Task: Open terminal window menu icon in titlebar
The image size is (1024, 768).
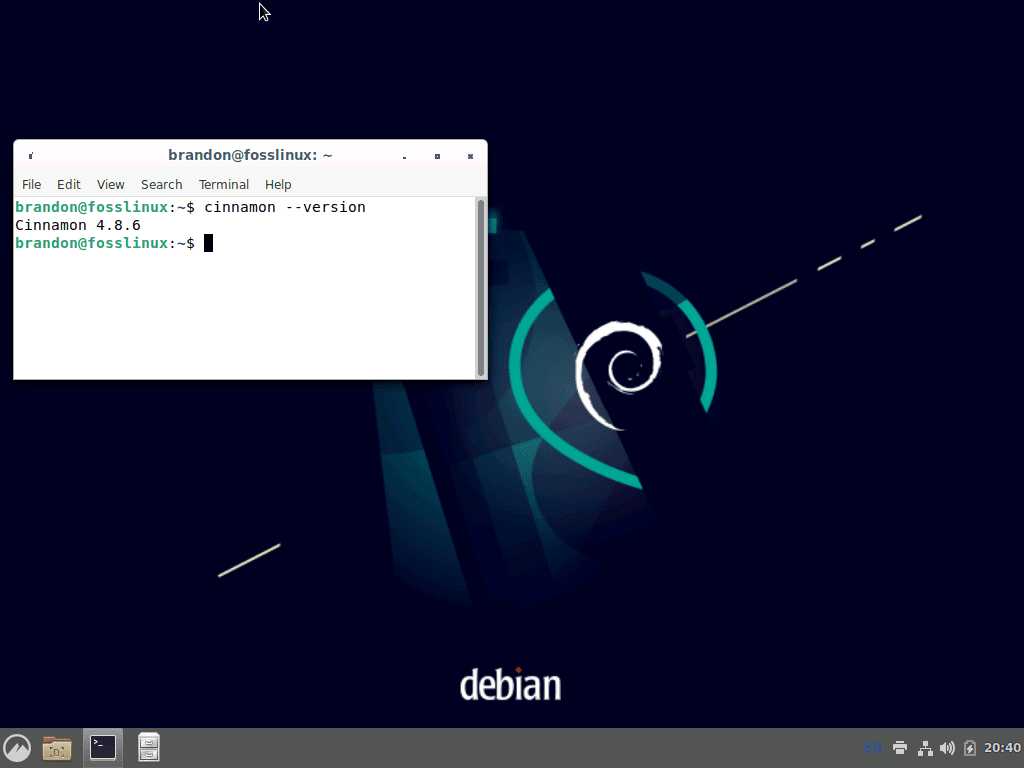Action: (x=31, y=155)
